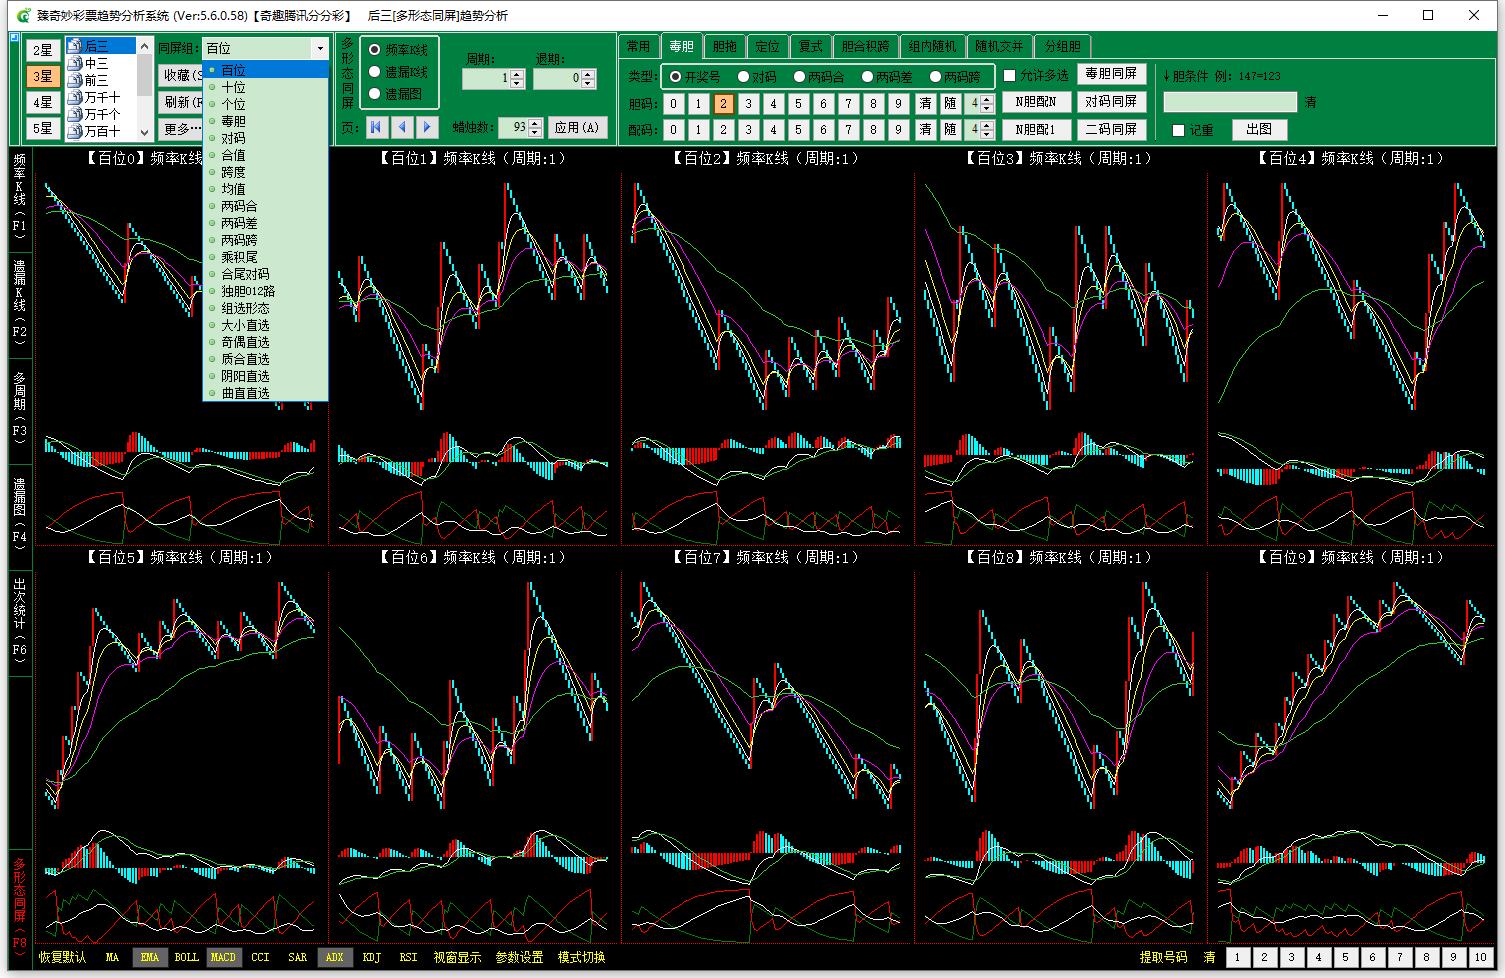Select the 中三 item in the list
Image resolution: width=1505 pixels, height=978 pixels.
(x=96, y=63)
